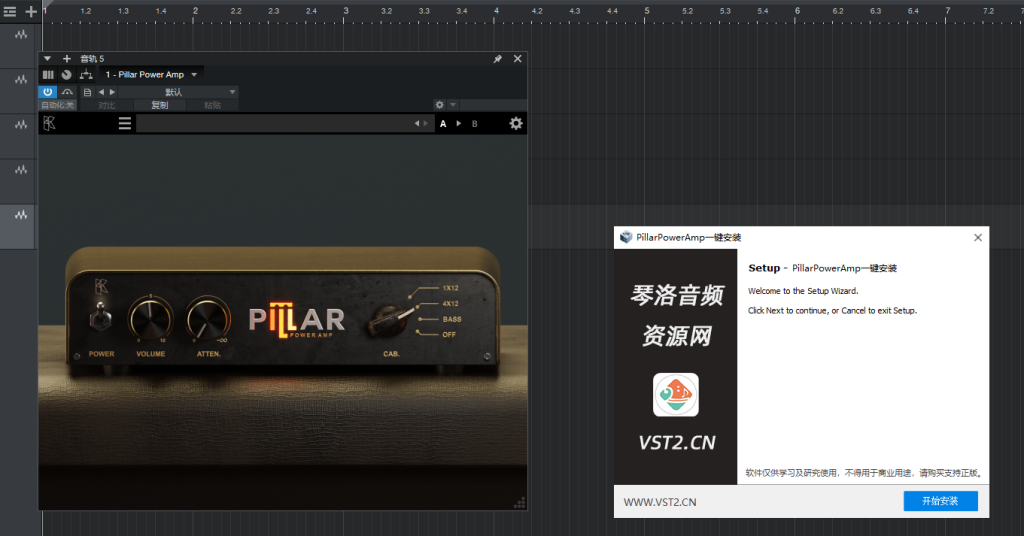The image size is (1024, 536).
Task: Click the 复制 copy button
Action: (x=159, y=105)
